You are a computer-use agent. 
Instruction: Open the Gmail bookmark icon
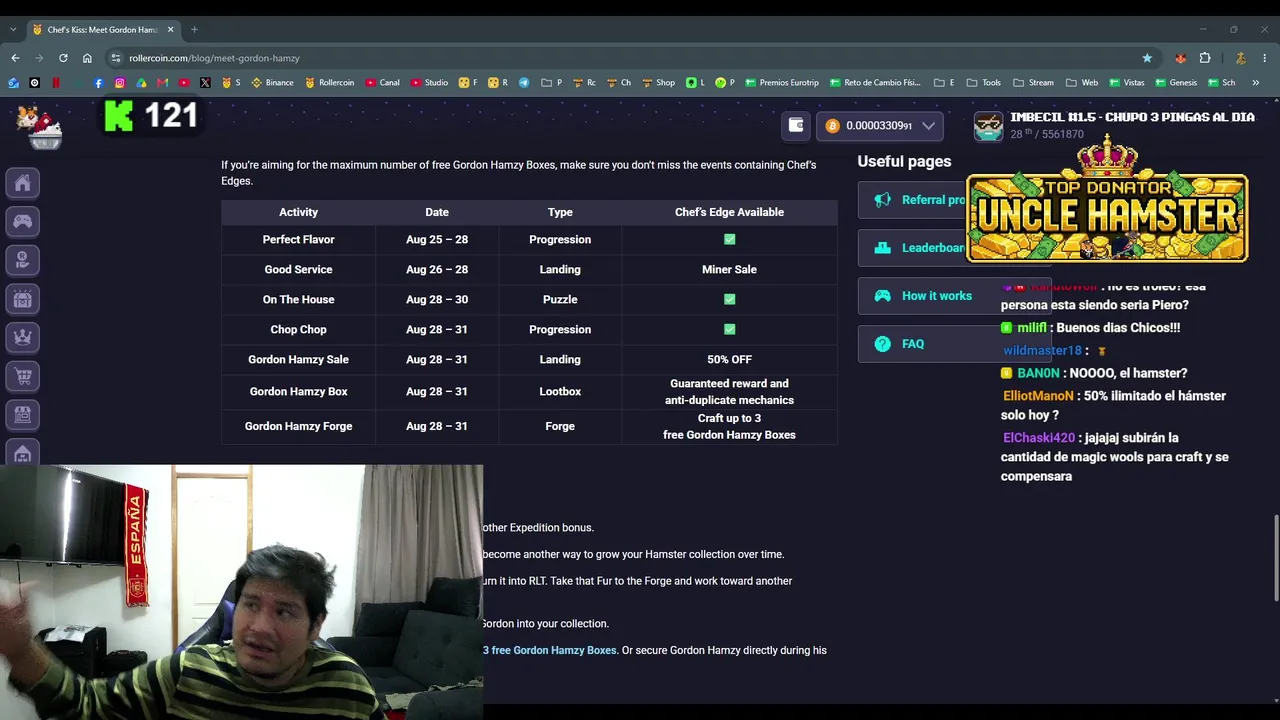[163, 83]
